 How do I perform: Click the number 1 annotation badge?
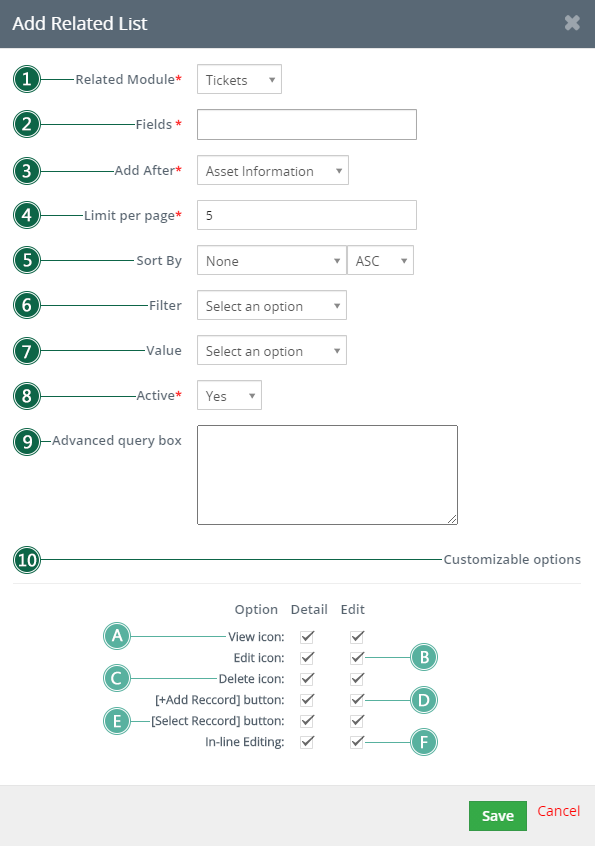pyautogui.click(x=26, y=79)
